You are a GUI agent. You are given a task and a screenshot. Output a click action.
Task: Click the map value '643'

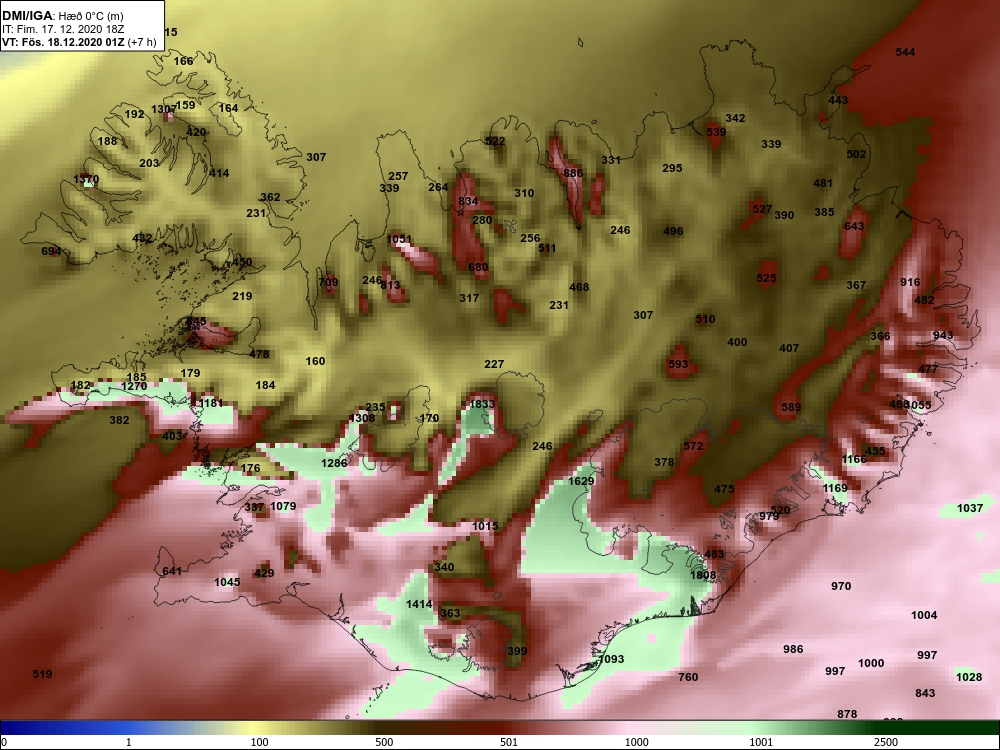[x=854, y=226]
